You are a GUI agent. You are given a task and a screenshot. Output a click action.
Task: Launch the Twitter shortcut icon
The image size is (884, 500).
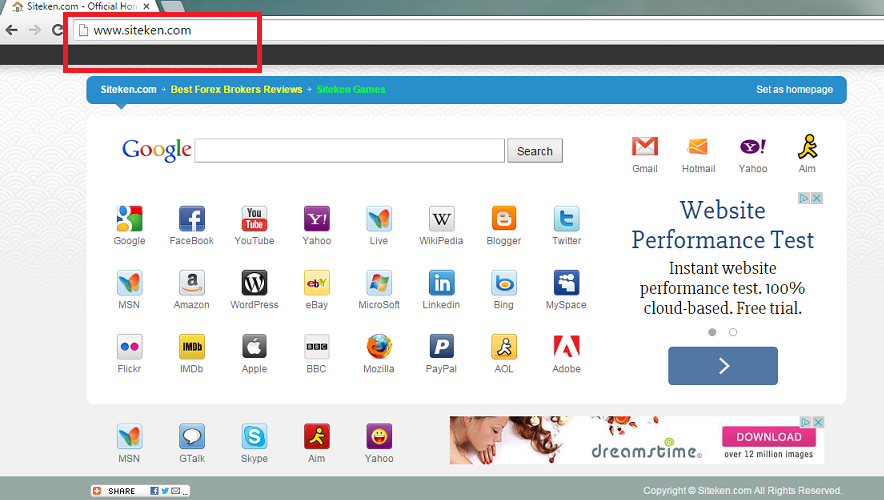tap(566, 219)
